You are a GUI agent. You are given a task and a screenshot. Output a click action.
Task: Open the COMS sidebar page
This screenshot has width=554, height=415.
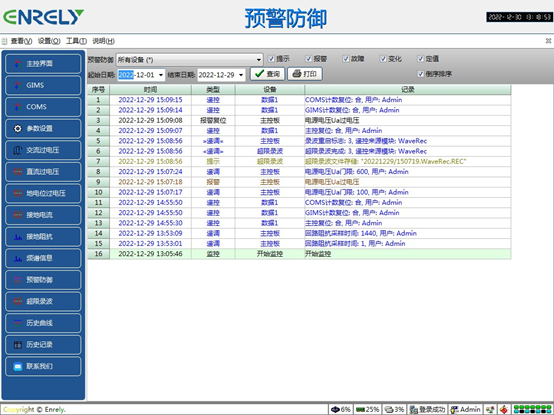click(43, 107)
